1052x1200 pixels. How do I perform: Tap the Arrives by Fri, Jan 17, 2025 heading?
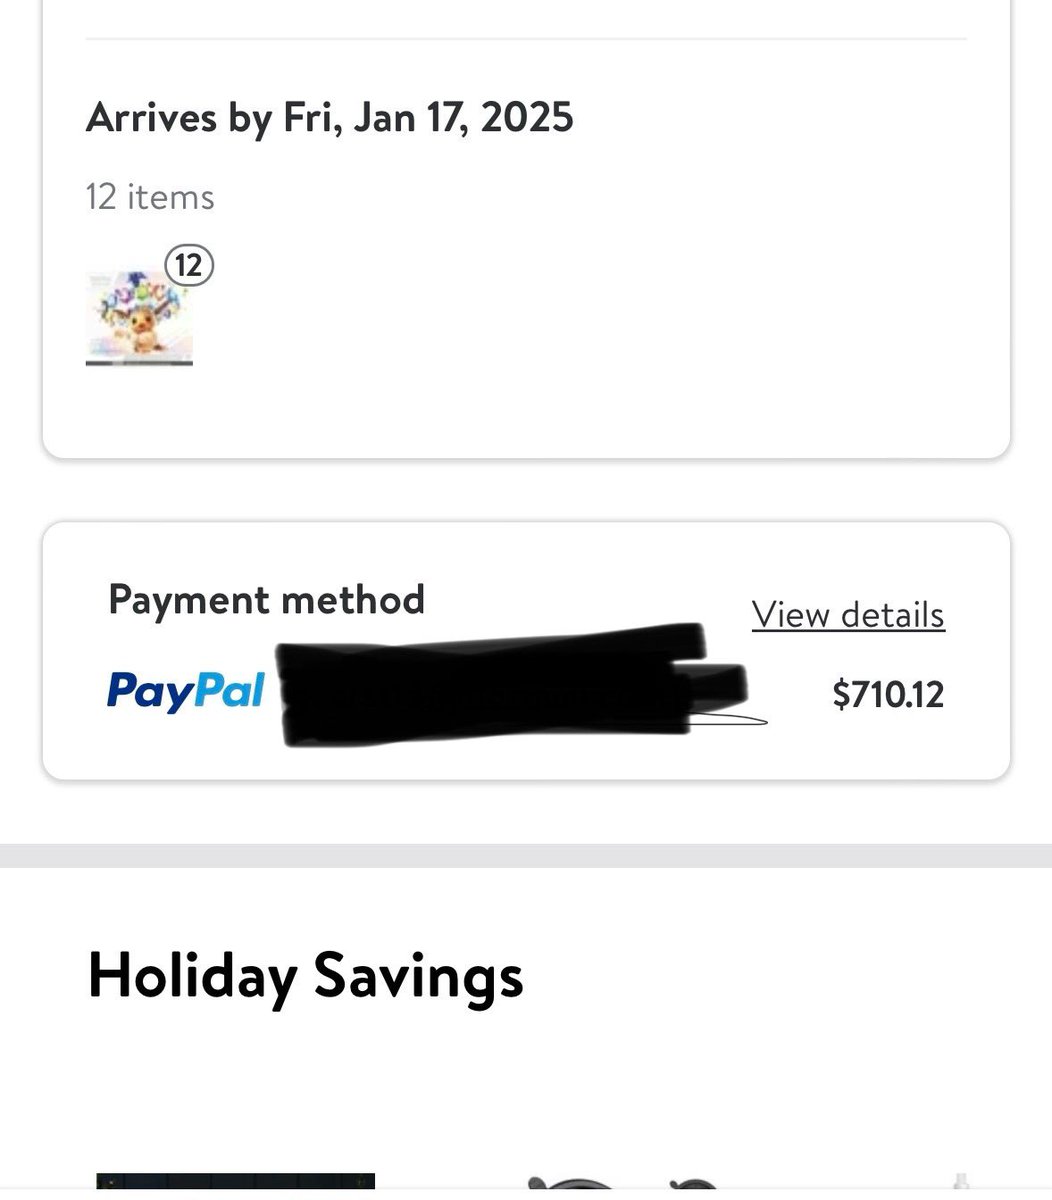(x=330, y=117)
